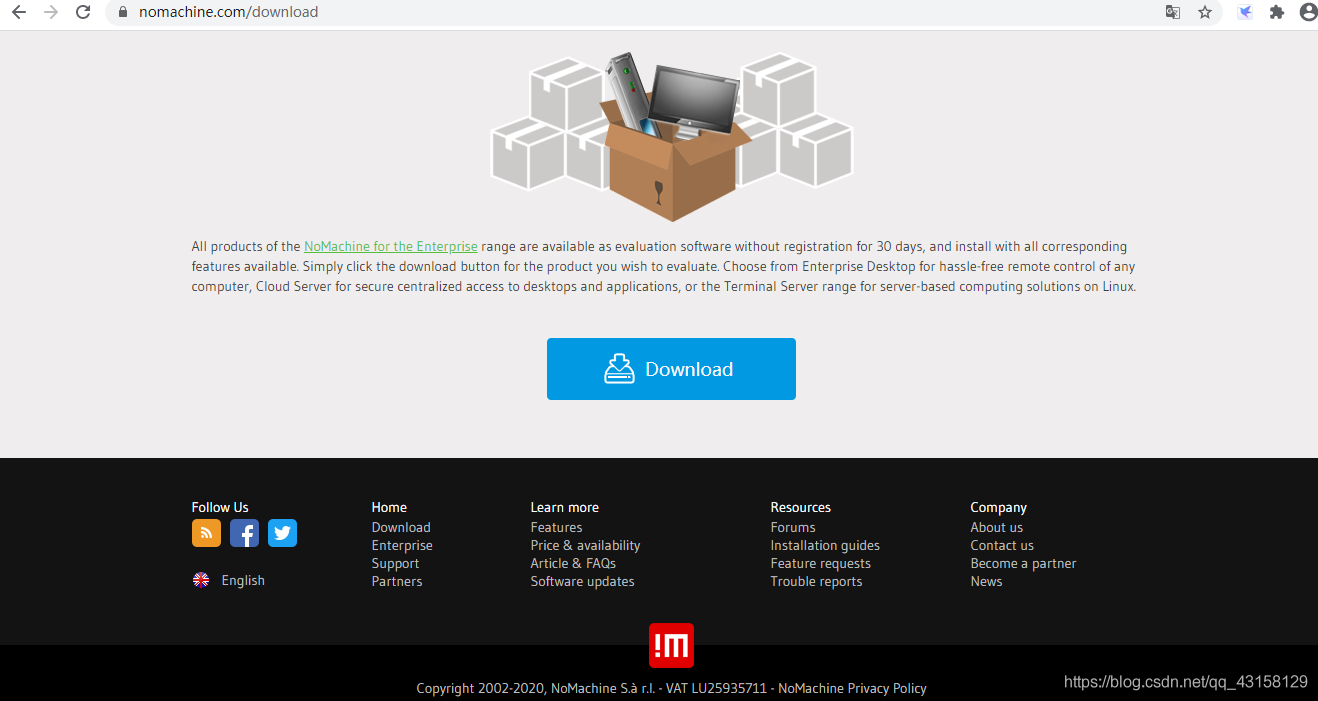The width and height of the screenshot is (1318, 701).
Task: Visit NoMachine Twitter page icon
Action: point(282,533)
